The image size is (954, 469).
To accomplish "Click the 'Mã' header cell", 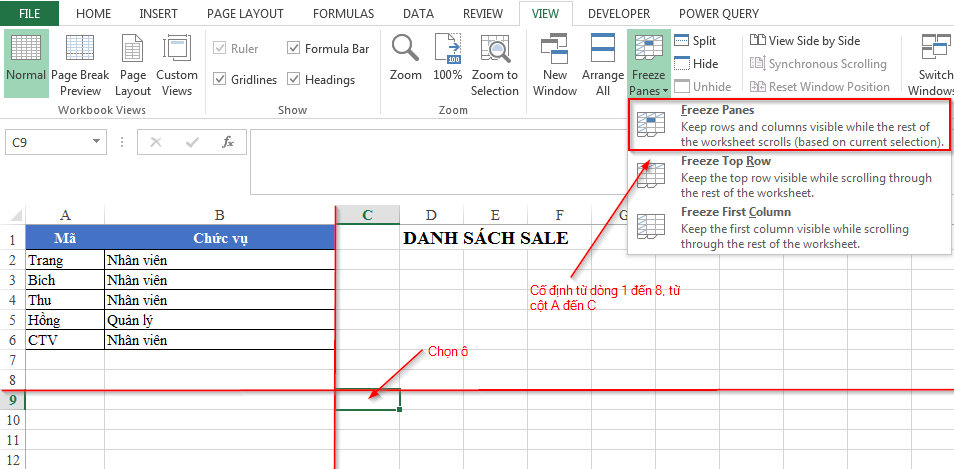I will 65,238.
